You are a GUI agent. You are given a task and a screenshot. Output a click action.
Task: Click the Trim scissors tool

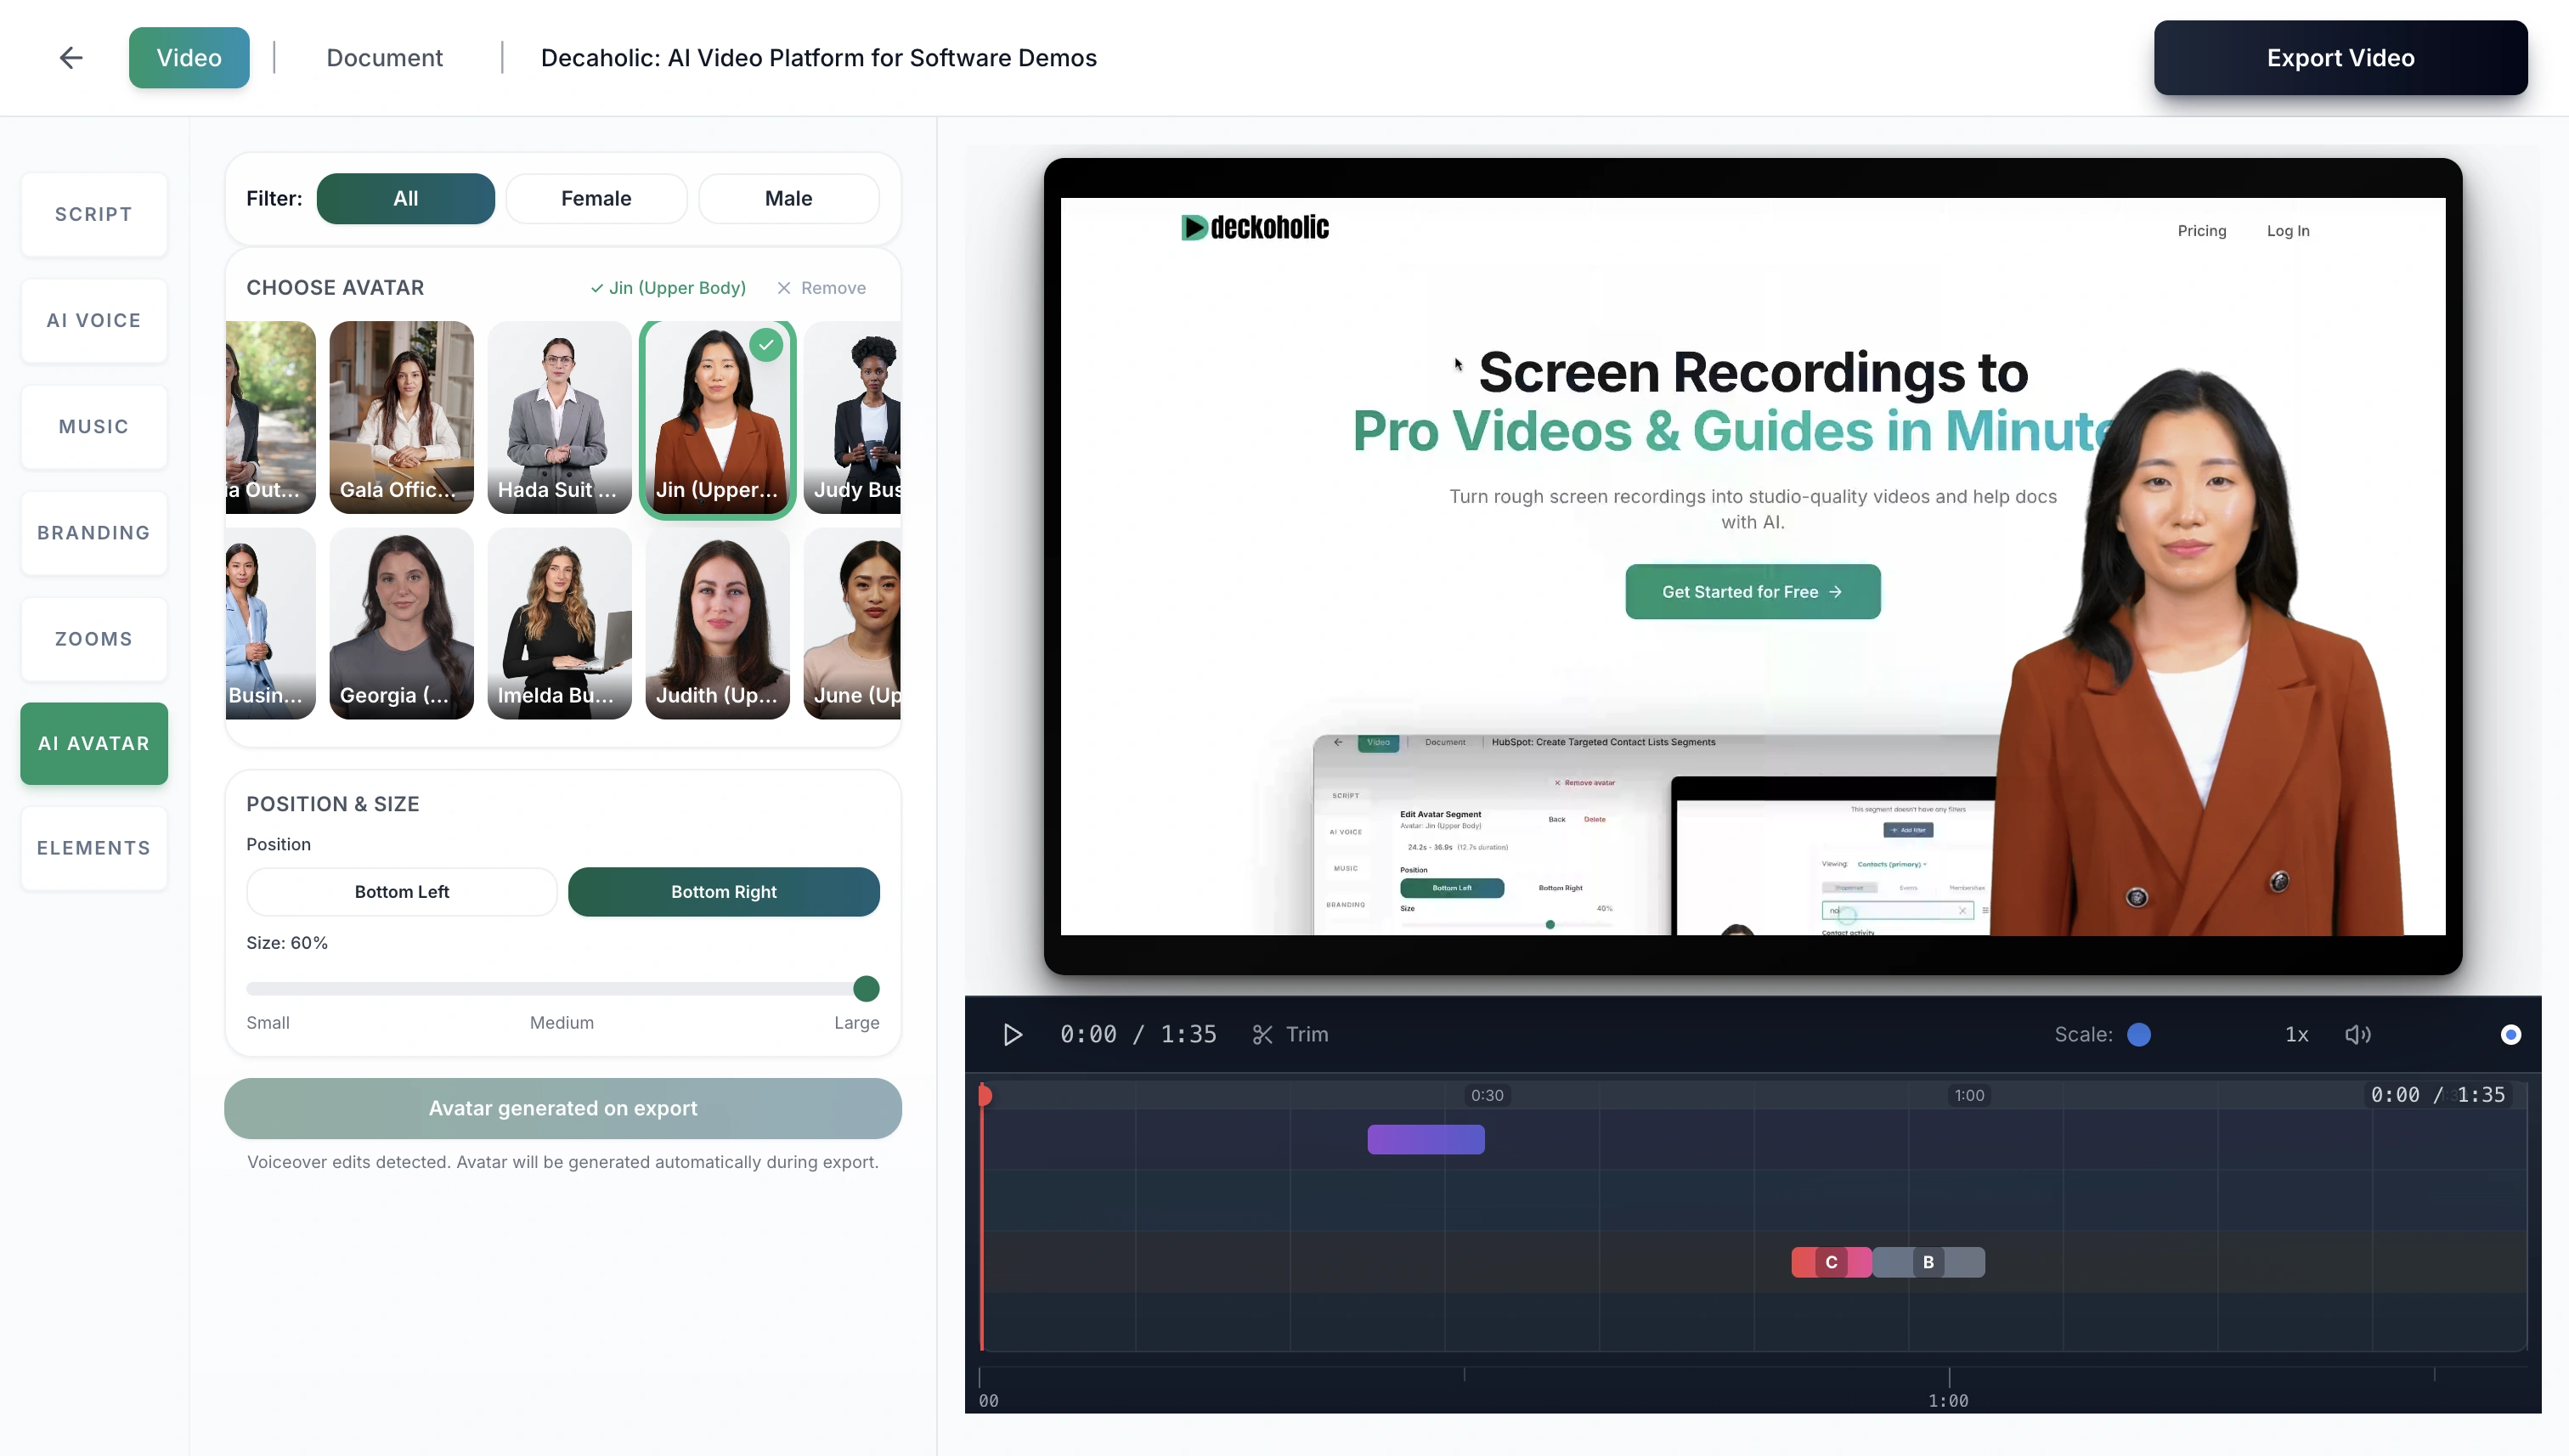point(1290,1034)
